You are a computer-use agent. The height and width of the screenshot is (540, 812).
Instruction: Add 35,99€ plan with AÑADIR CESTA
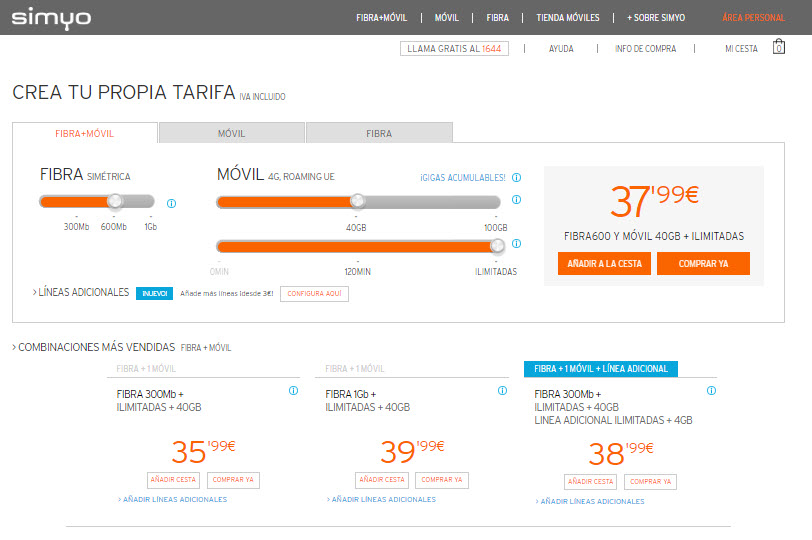[173, 480]
